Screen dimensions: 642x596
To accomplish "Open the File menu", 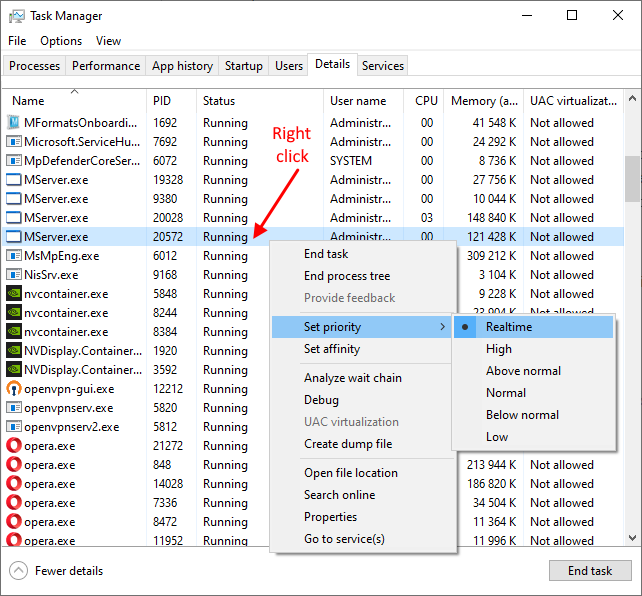I will 17,41.
